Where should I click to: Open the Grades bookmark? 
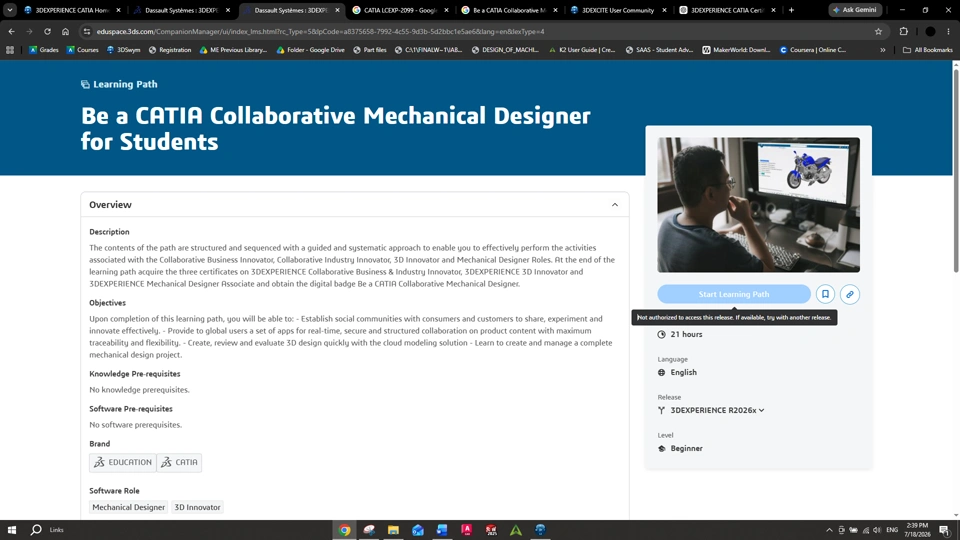point(43,50)
